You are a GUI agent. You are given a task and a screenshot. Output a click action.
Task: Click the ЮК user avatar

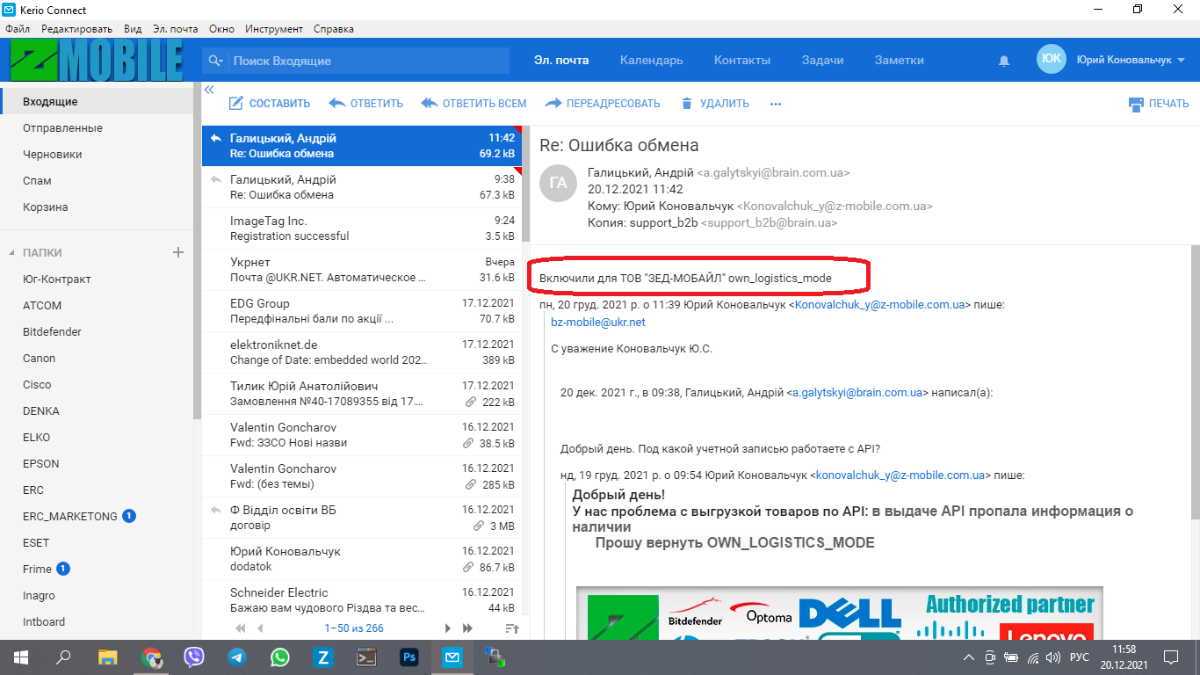(x=1051, y=59)
